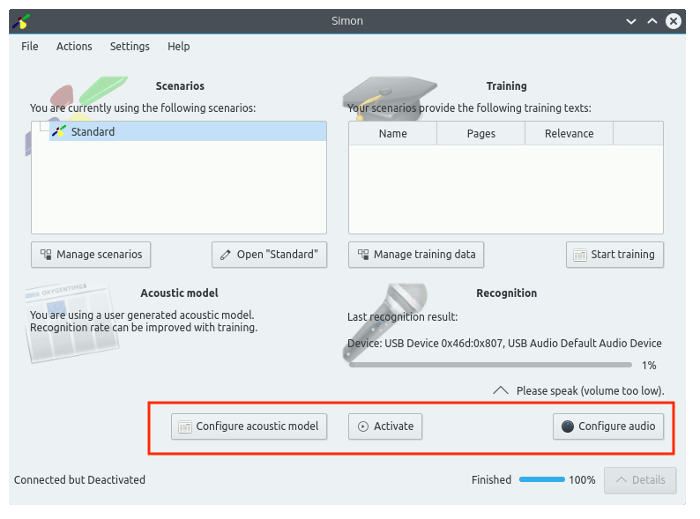Click the Standard scenario icon

(x=59, y=132)
